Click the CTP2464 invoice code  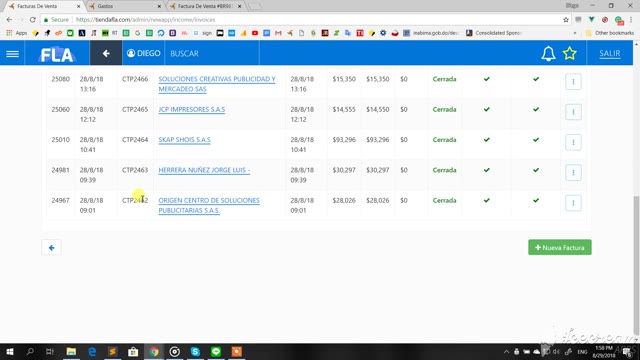[x=135, y=140]
